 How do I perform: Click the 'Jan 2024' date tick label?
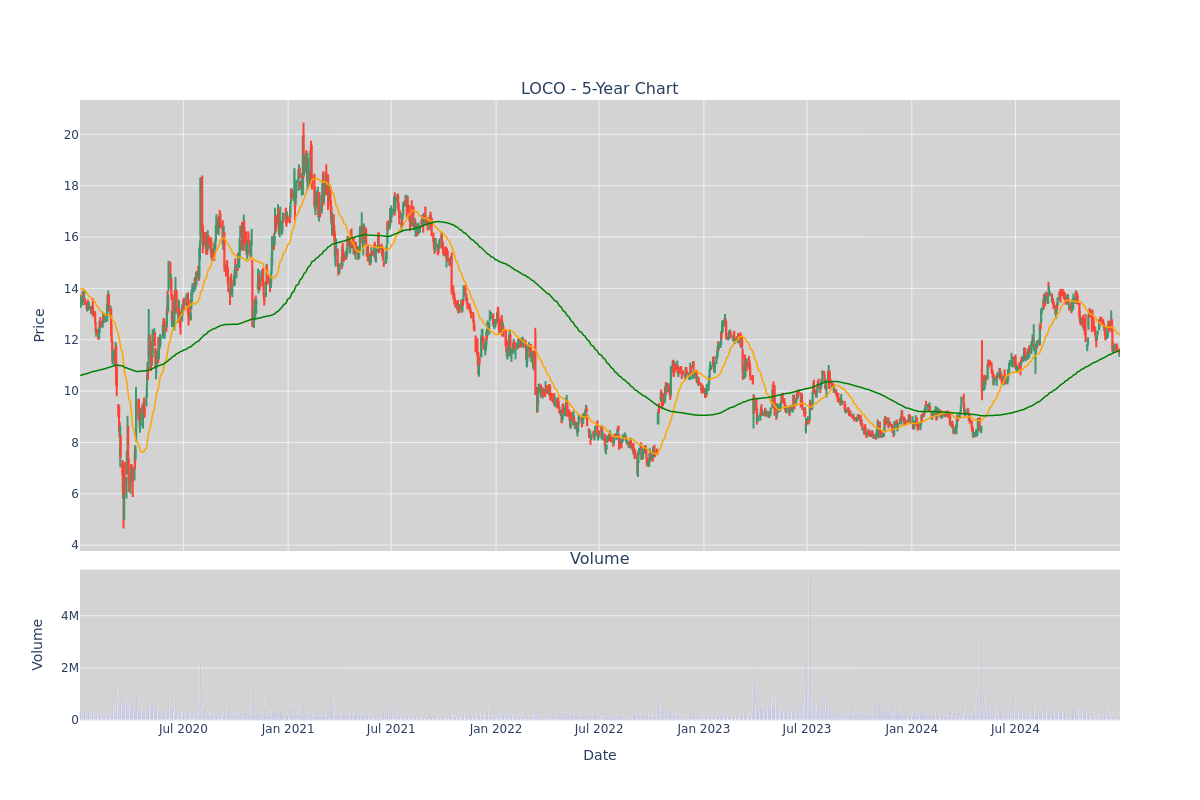pos(912,729)
